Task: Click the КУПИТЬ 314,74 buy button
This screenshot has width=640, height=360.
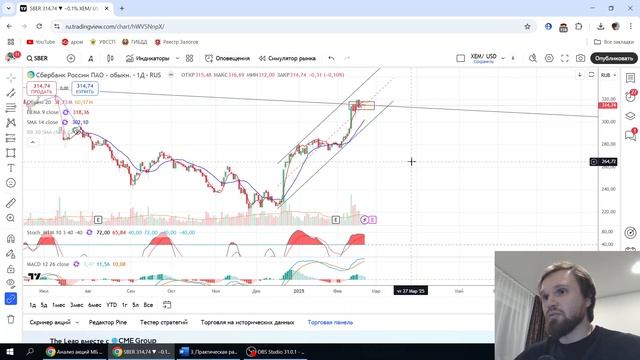Action: coord(85,89)
